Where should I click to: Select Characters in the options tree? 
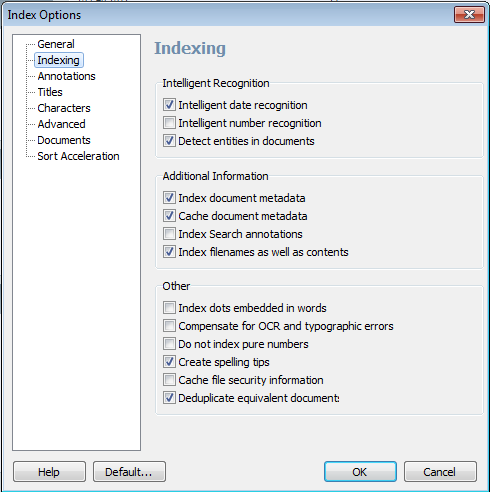click(x=64, y=108)
